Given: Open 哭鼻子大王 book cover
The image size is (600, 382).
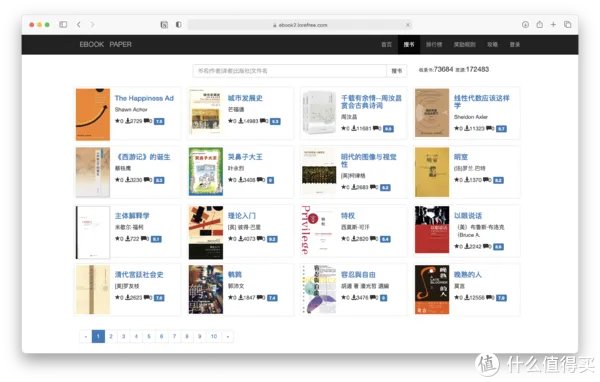Looking at the screenshot, I should pyautogui.click(x=206, y=171).
